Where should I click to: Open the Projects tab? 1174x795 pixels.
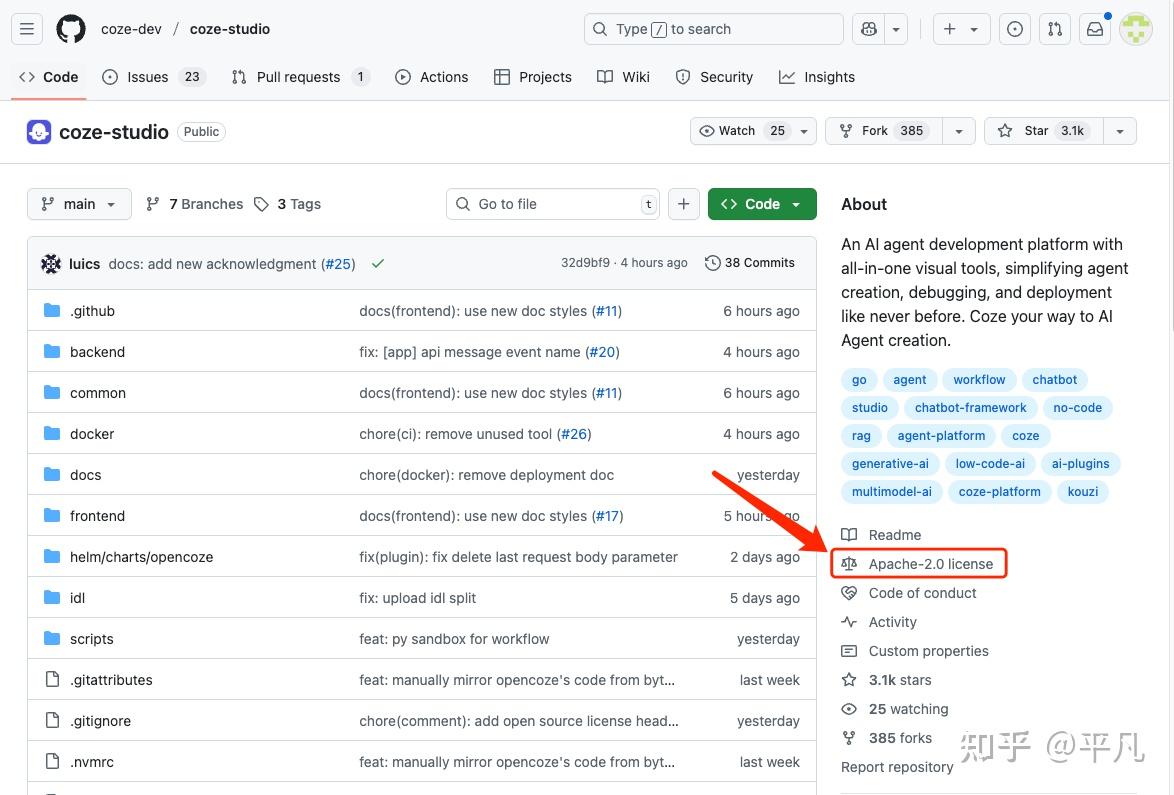coord(533,77)
